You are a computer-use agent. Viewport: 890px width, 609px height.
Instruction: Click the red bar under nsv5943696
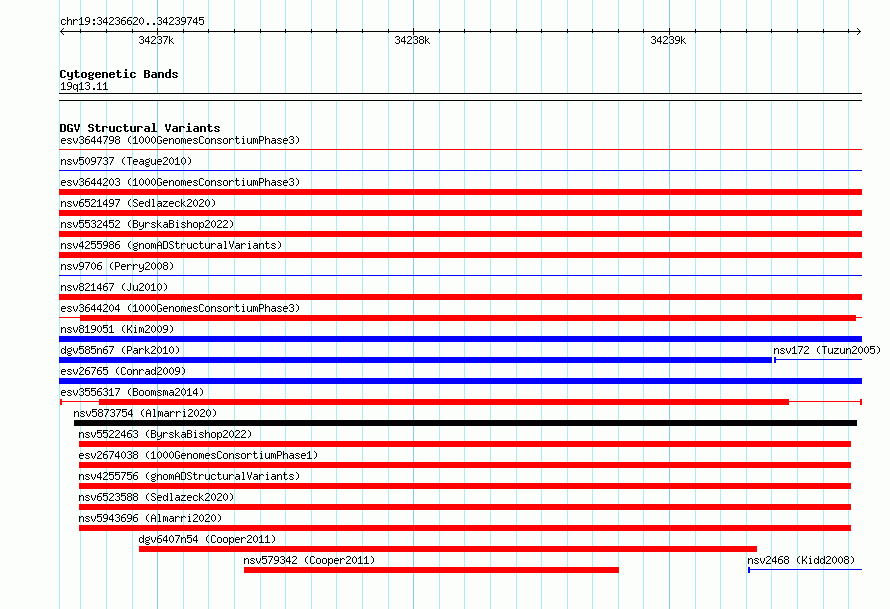point(465,528)
